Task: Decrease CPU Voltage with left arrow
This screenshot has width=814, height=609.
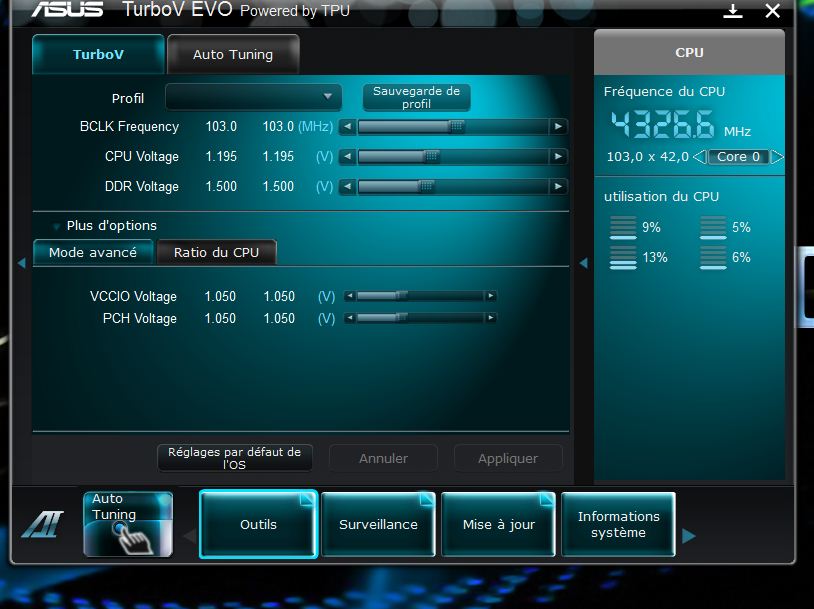Action: point(347,157)
